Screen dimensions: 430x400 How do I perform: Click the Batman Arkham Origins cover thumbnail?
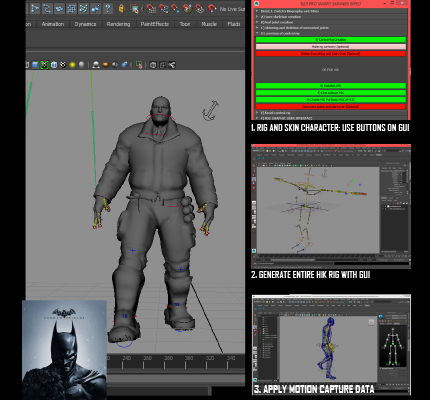(65, 350)
